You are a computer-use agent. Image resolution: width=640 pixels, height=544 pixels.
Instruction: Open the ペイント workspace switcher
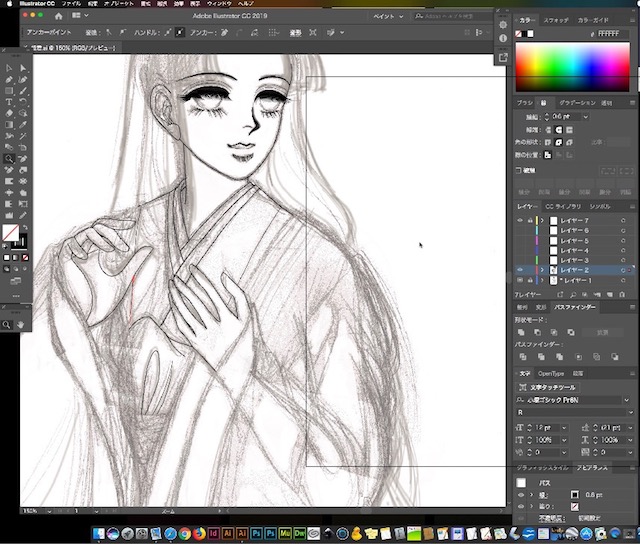tap(388, 16)
